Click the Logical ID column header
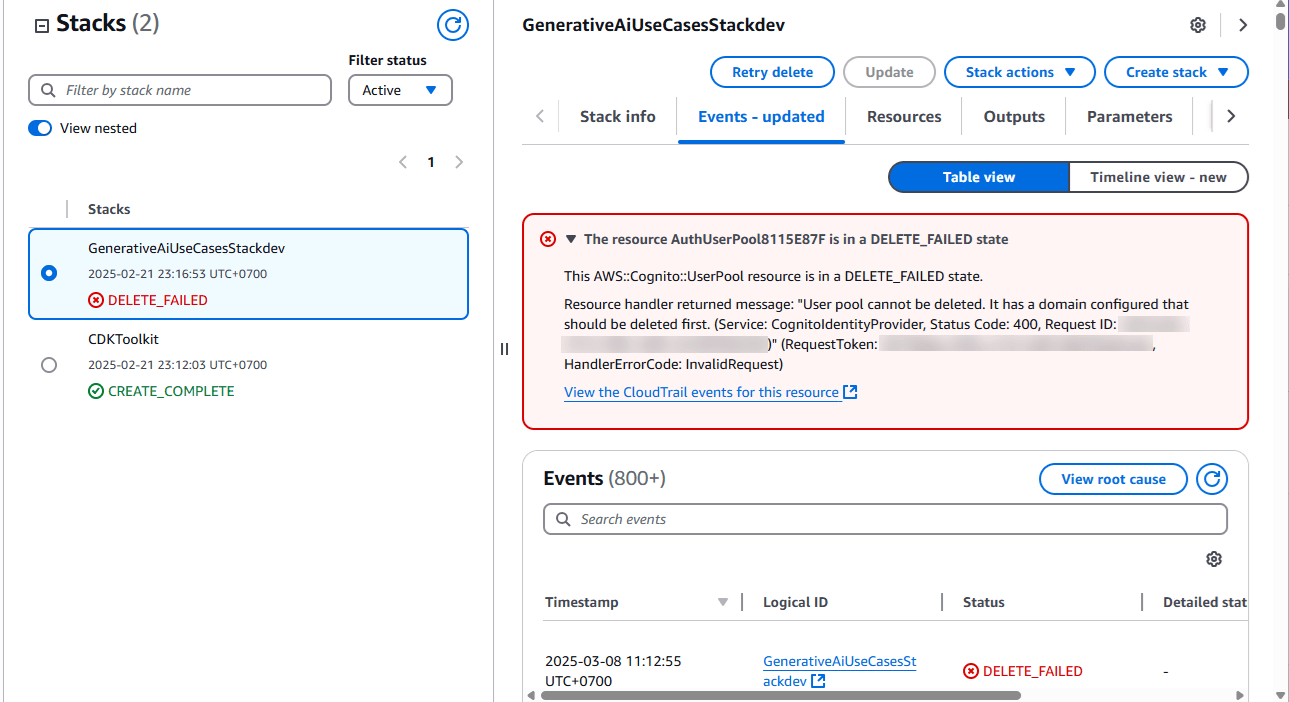1289x702 pixels. [795, 602]
